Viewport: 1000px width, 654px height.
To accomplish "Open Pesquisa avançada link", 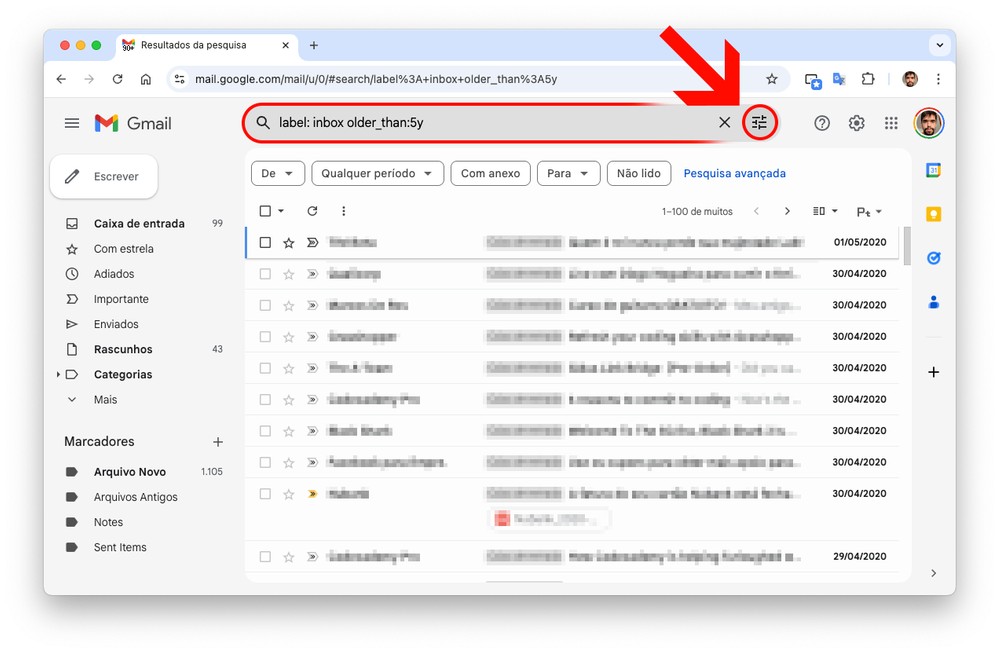I will tap(735, 174).
